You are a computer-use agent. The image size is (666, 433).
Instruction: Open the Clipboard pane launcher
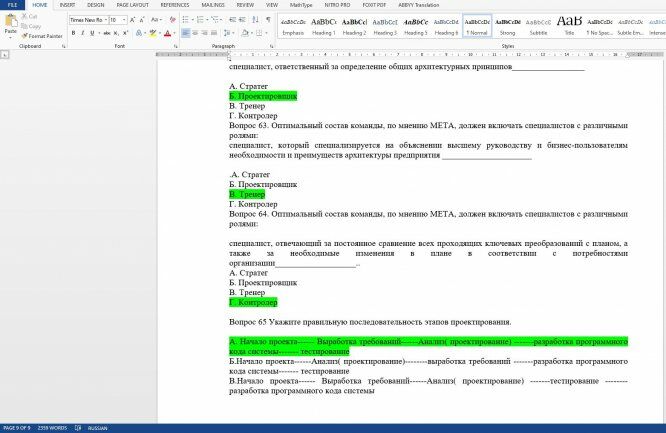click(64, 46)
